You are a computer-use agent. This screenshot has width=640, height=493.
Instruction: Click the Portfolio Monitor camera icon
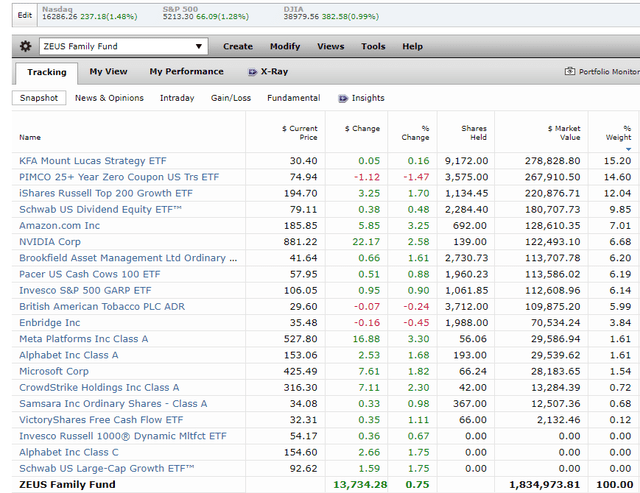click(x=570, y=72)
